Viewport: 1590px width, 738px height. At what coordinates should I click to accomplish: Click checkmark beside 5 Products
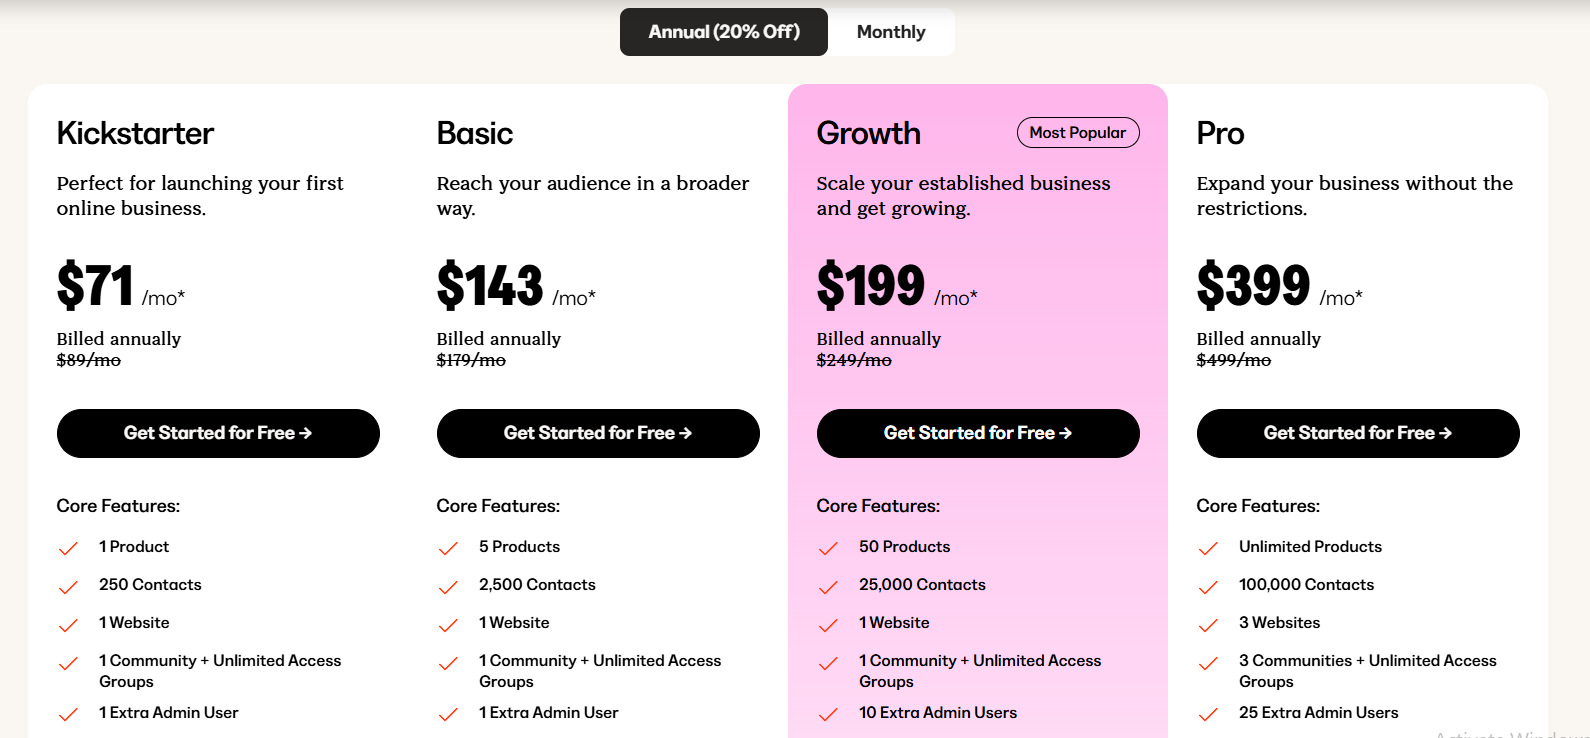[448, 548]
